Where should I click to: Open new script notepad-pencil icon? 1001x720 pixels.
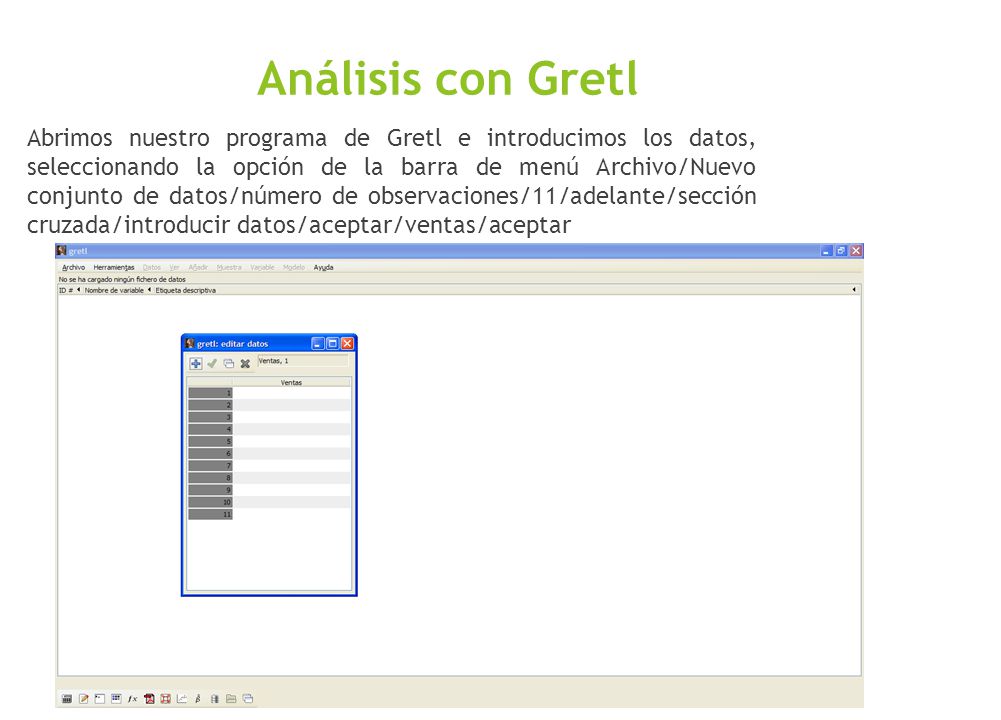click(x=83, y=699)
